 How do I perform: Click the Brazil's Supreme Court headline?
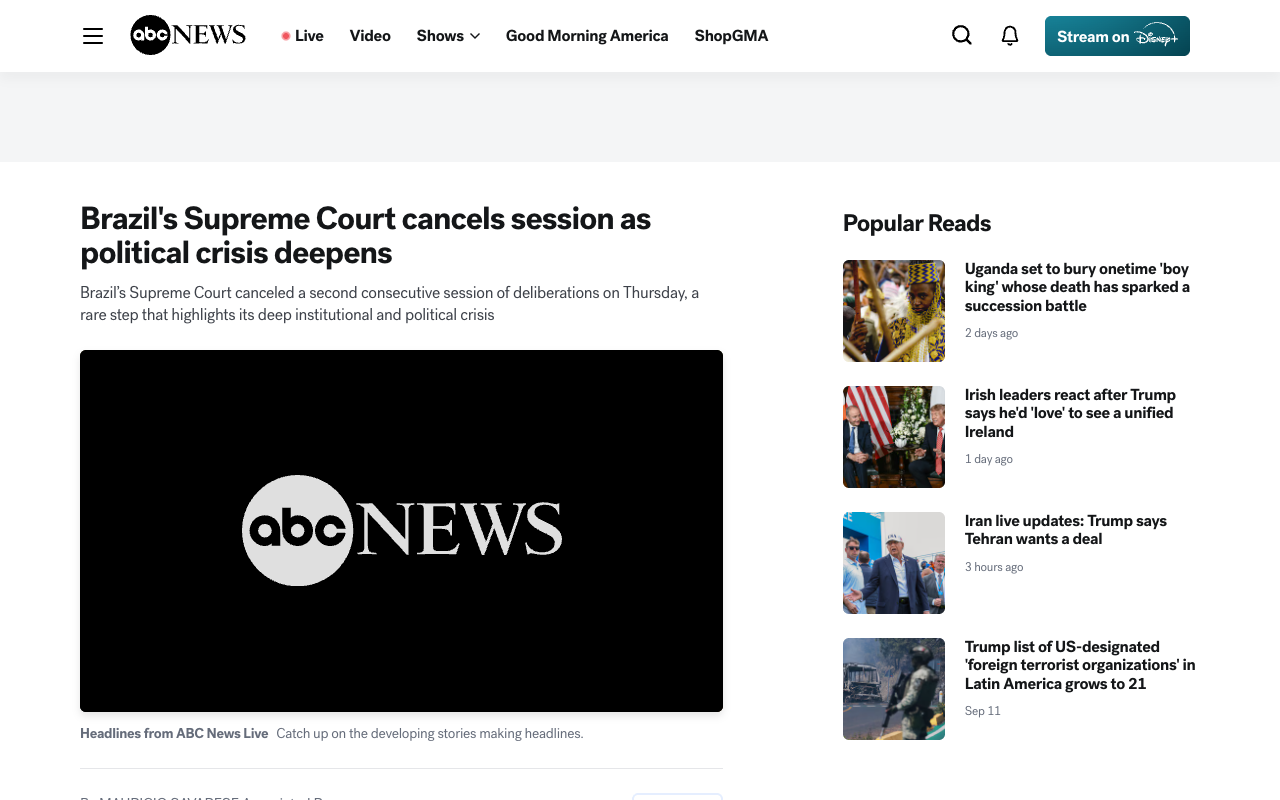(366, 235)
